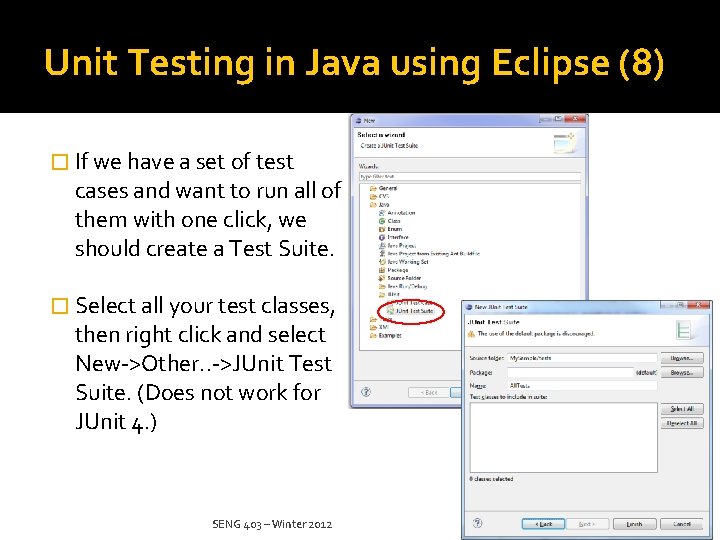Click the Java Project icon

[382, 246]
